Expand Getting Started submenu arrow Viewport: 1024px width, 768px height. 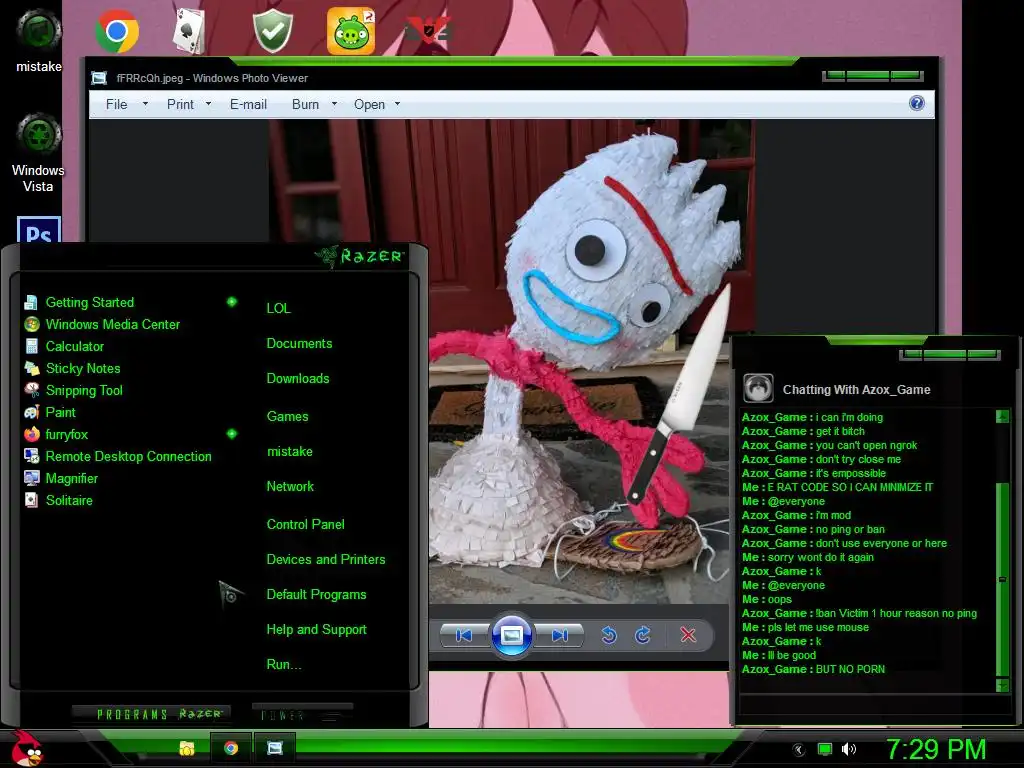coord(232,302)
